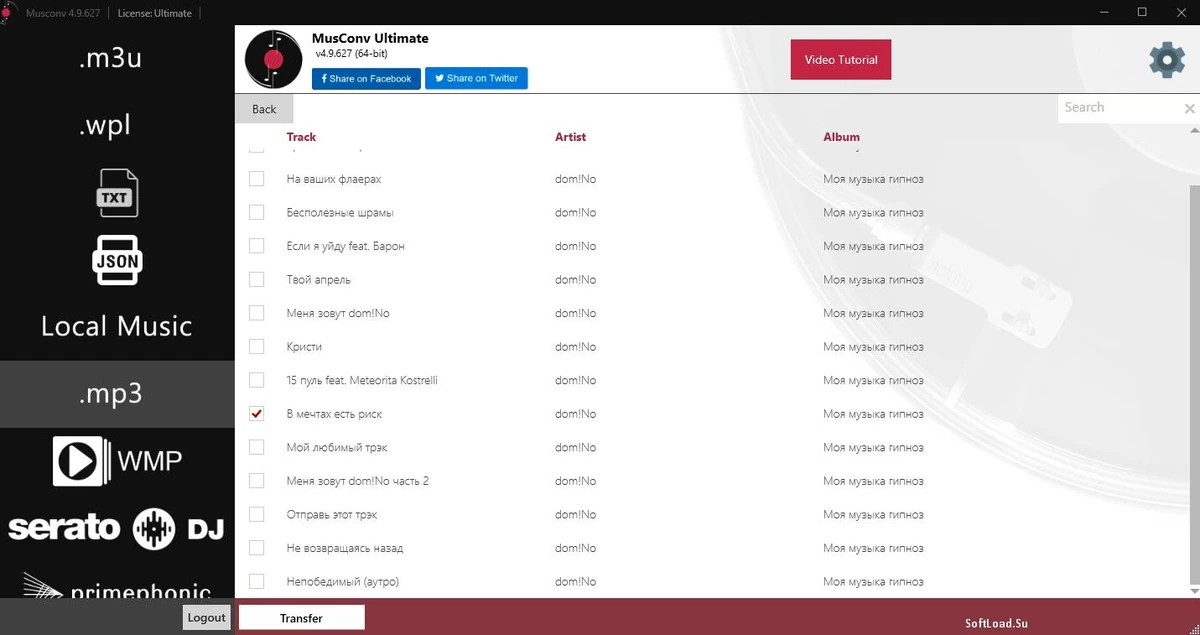Select .wpl in the sidebar
This screenshot has height=635, width=1200.
(x=105, y=125)
